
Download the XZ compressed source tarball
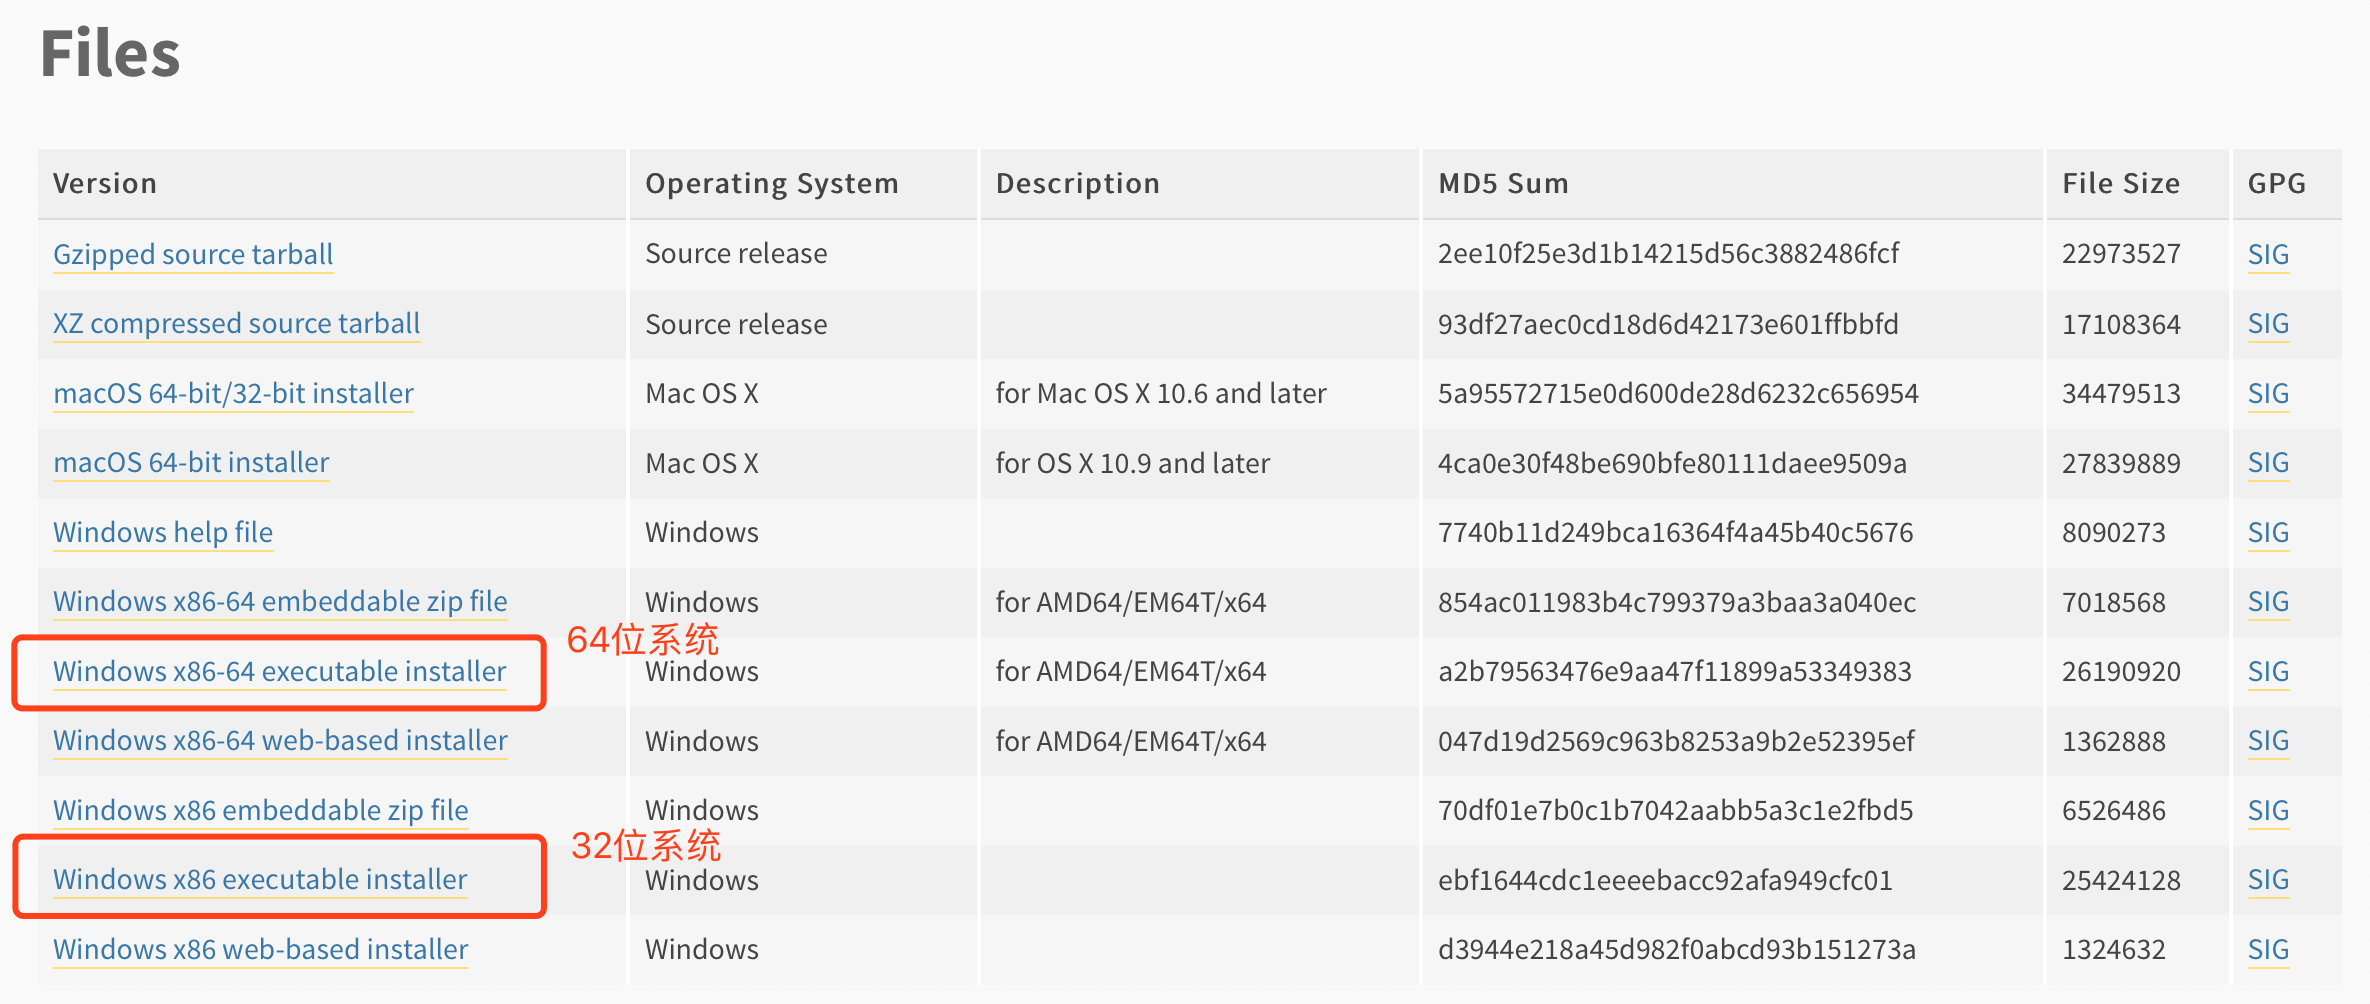236,324
